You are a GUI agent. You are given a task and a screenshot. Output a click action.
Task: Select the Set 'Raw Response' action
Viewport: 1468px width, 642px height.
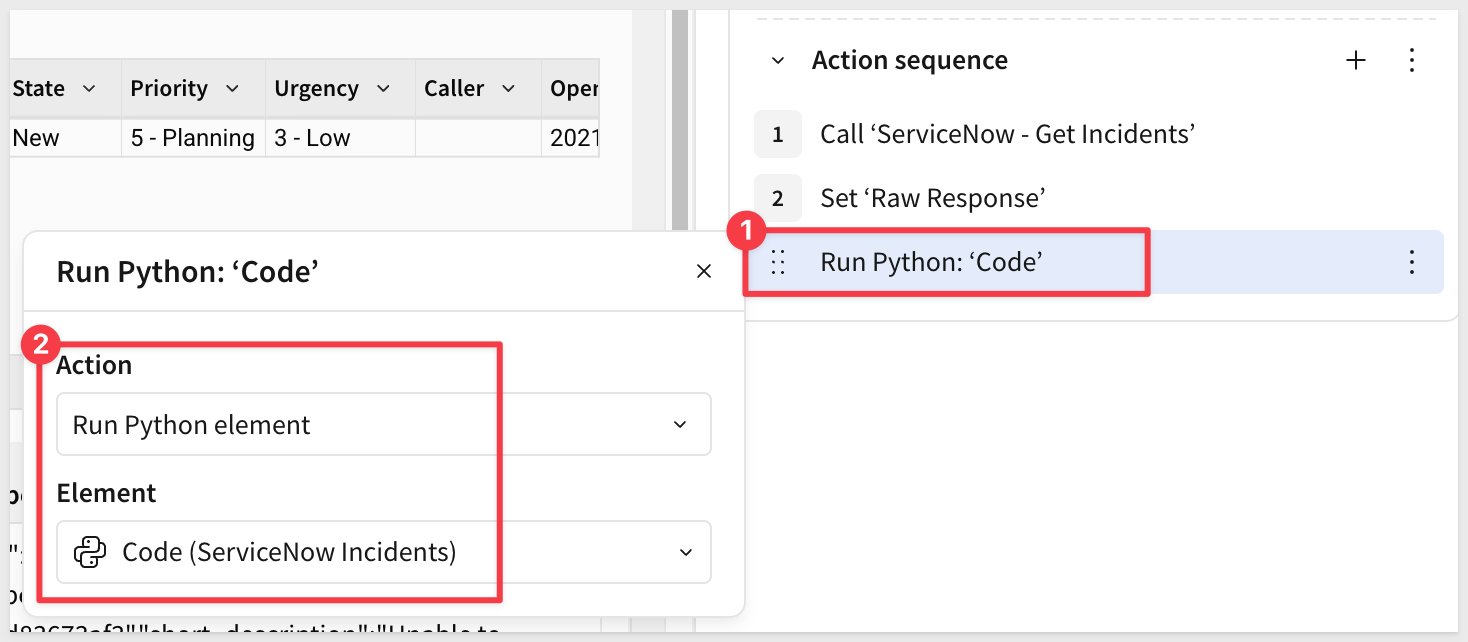click(x=932, y=199)
